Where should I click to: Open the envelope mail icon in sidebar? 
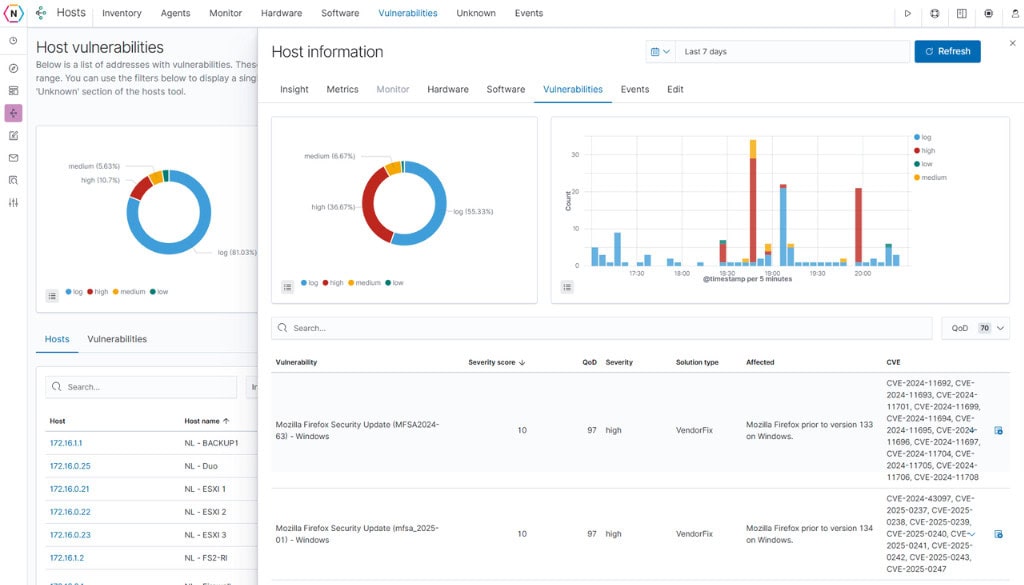13,158
